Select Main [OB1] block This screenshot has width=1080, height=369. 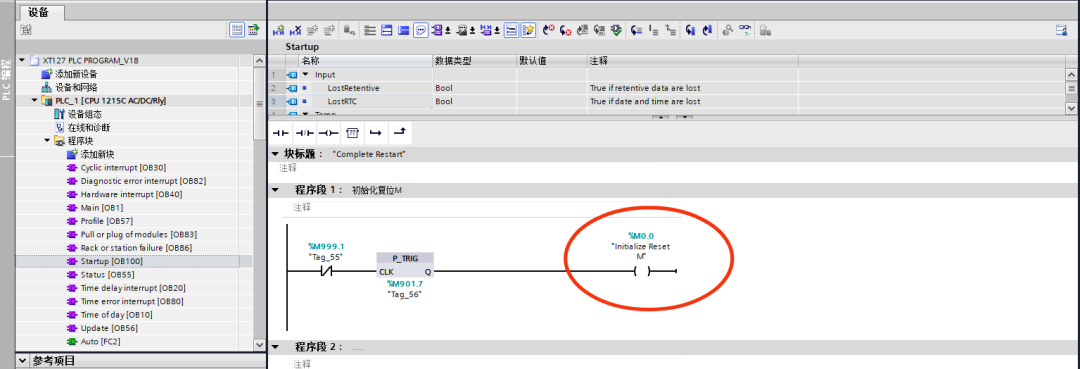[102, 208]
